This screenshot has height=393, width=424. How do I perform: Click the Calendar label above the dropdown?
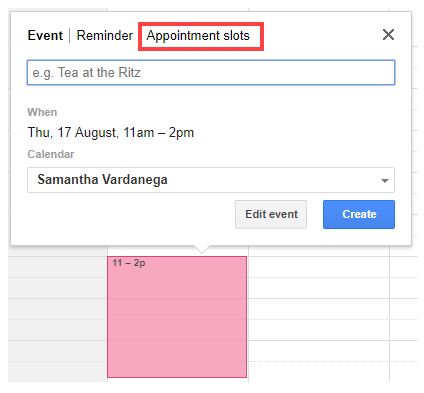point(51,154)
